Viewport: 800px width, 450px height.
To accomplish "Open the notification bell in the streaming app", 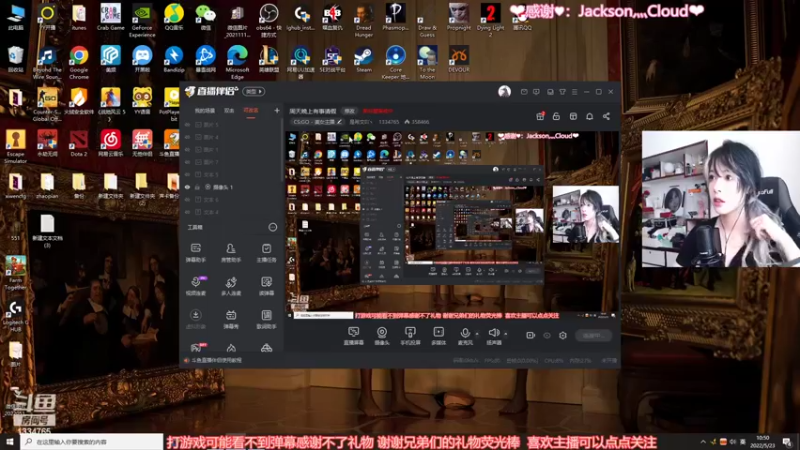I will coord(589,116).
